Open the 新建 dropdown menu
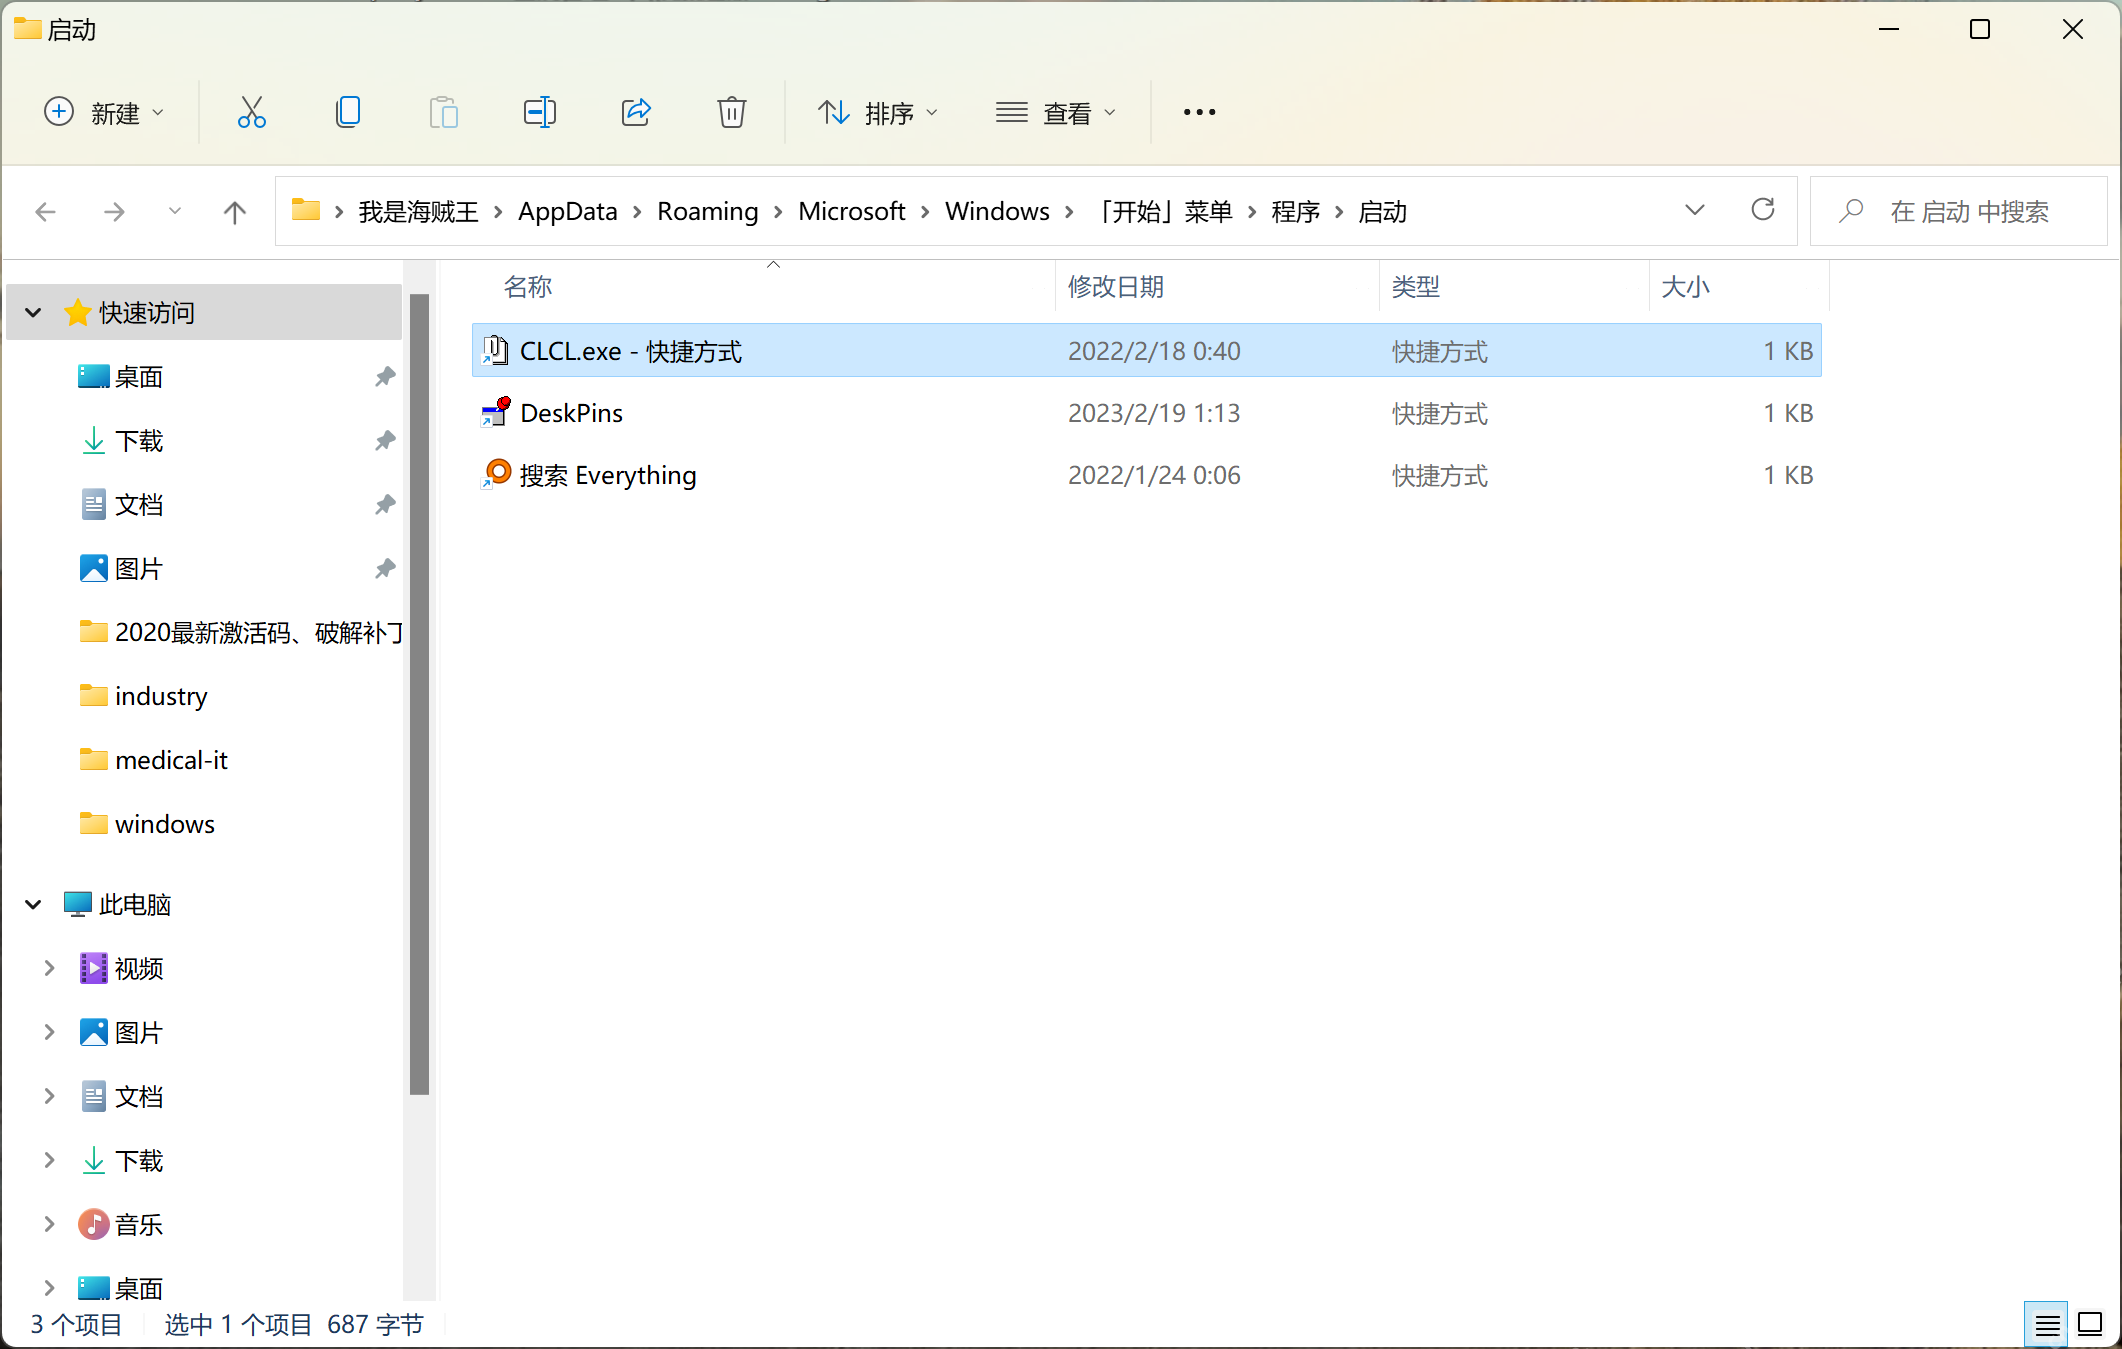2122x1349 pixels. [x=104, y=112]
